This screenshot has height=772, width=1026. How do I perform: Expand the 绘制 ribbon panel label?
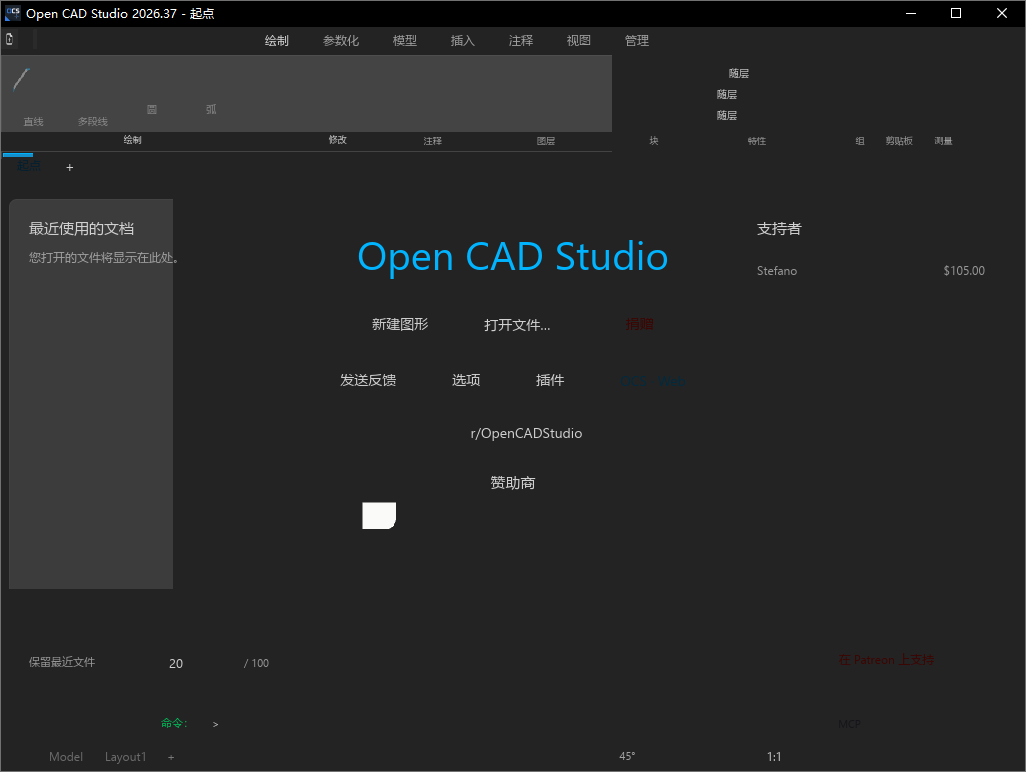tap(132, 140)
